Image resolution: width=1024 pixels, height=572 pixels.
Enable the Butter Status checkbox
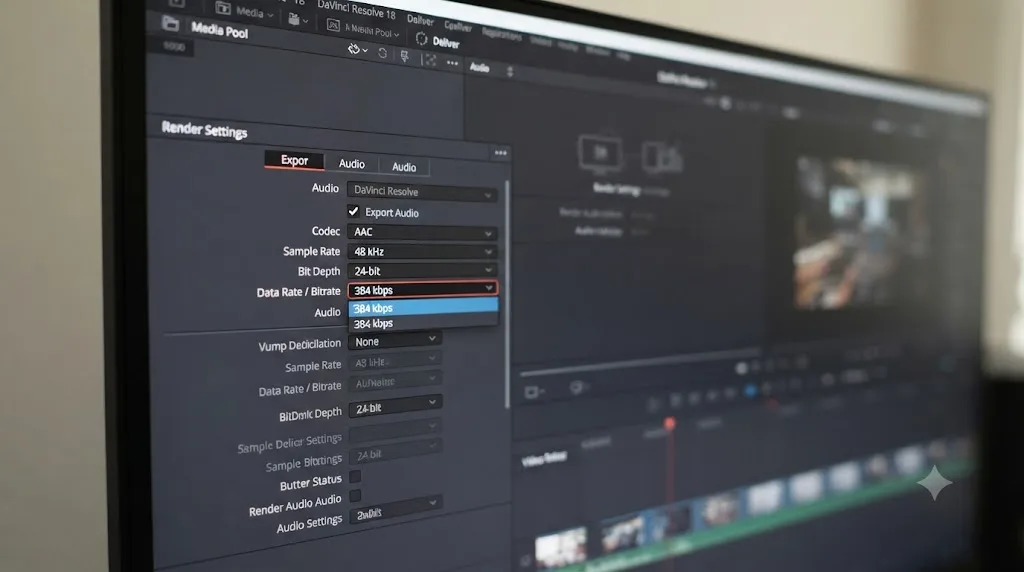coord(355,477)
